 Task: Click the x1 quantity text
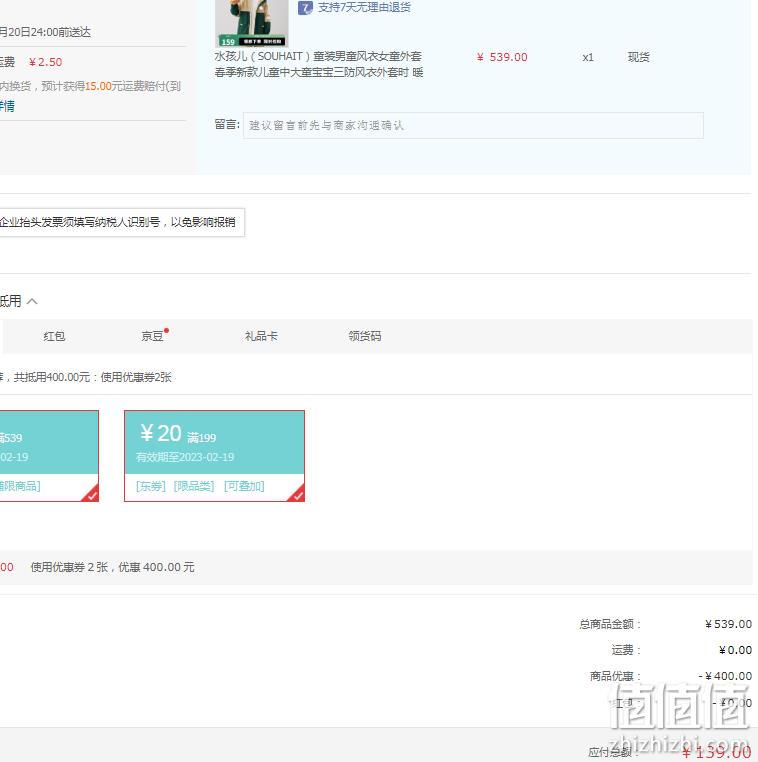(588, 57)
